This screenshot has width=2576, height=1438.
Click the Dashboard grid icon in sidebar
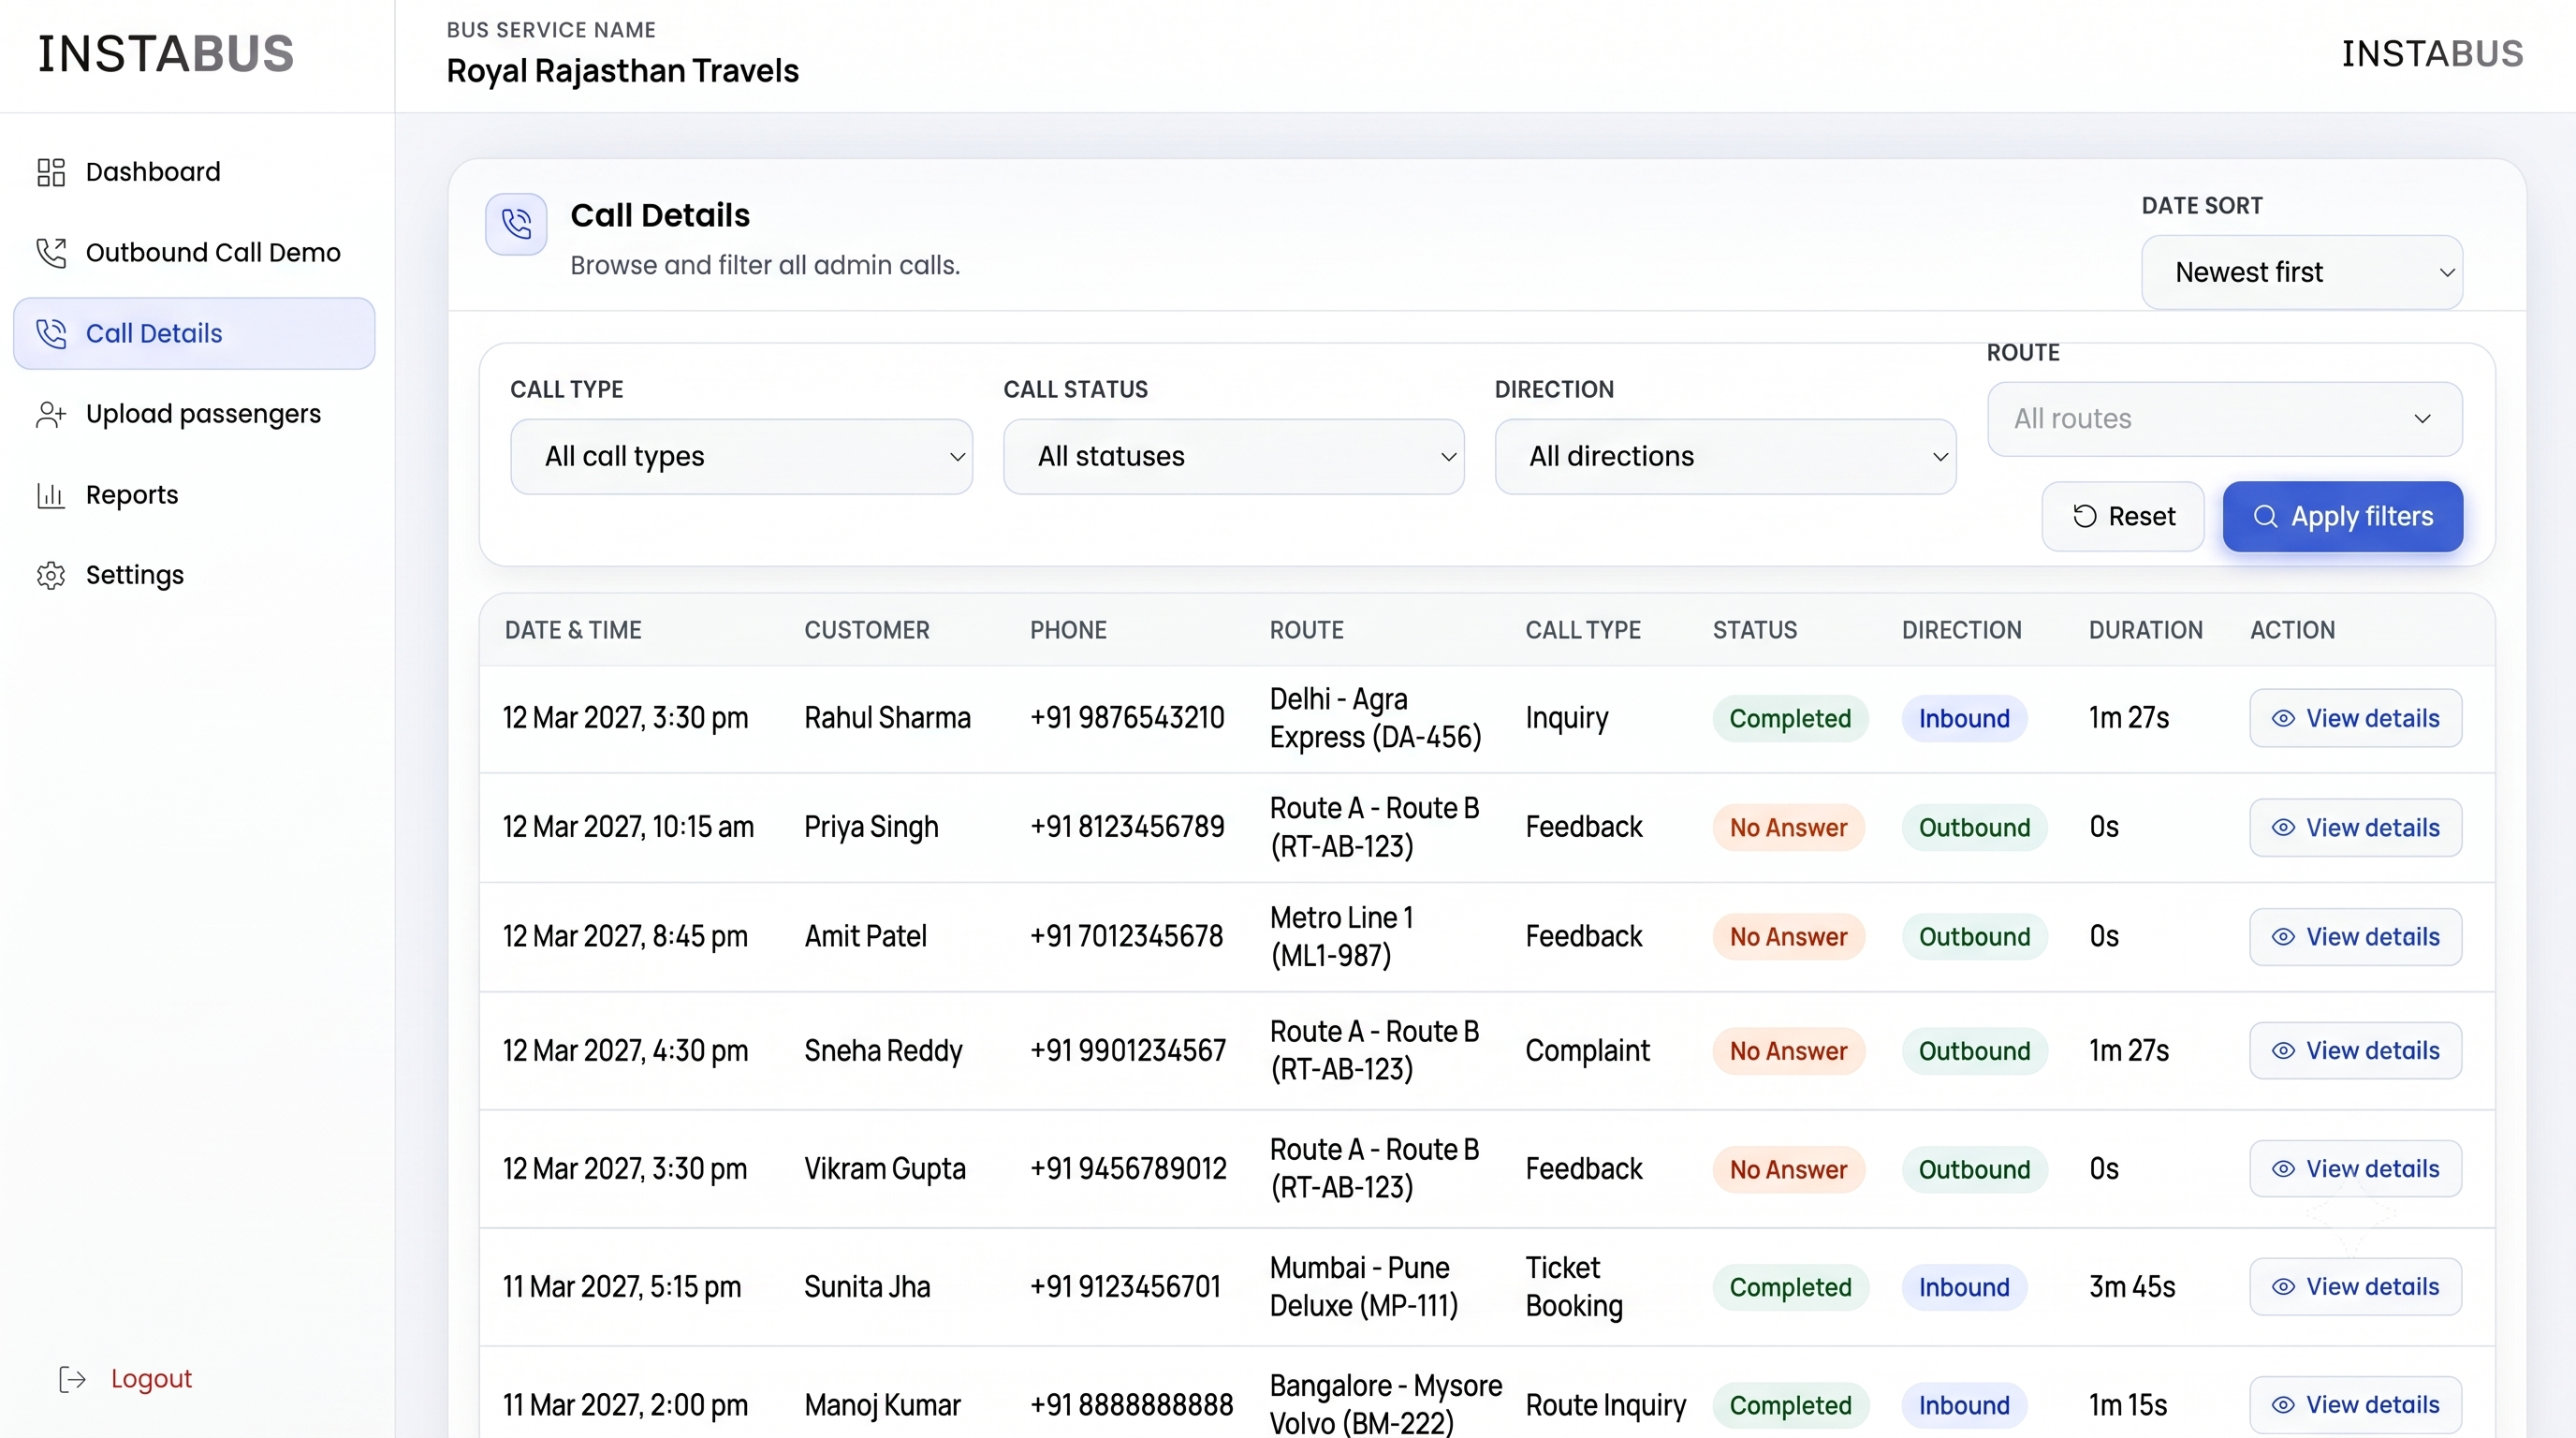pos(51,172)
